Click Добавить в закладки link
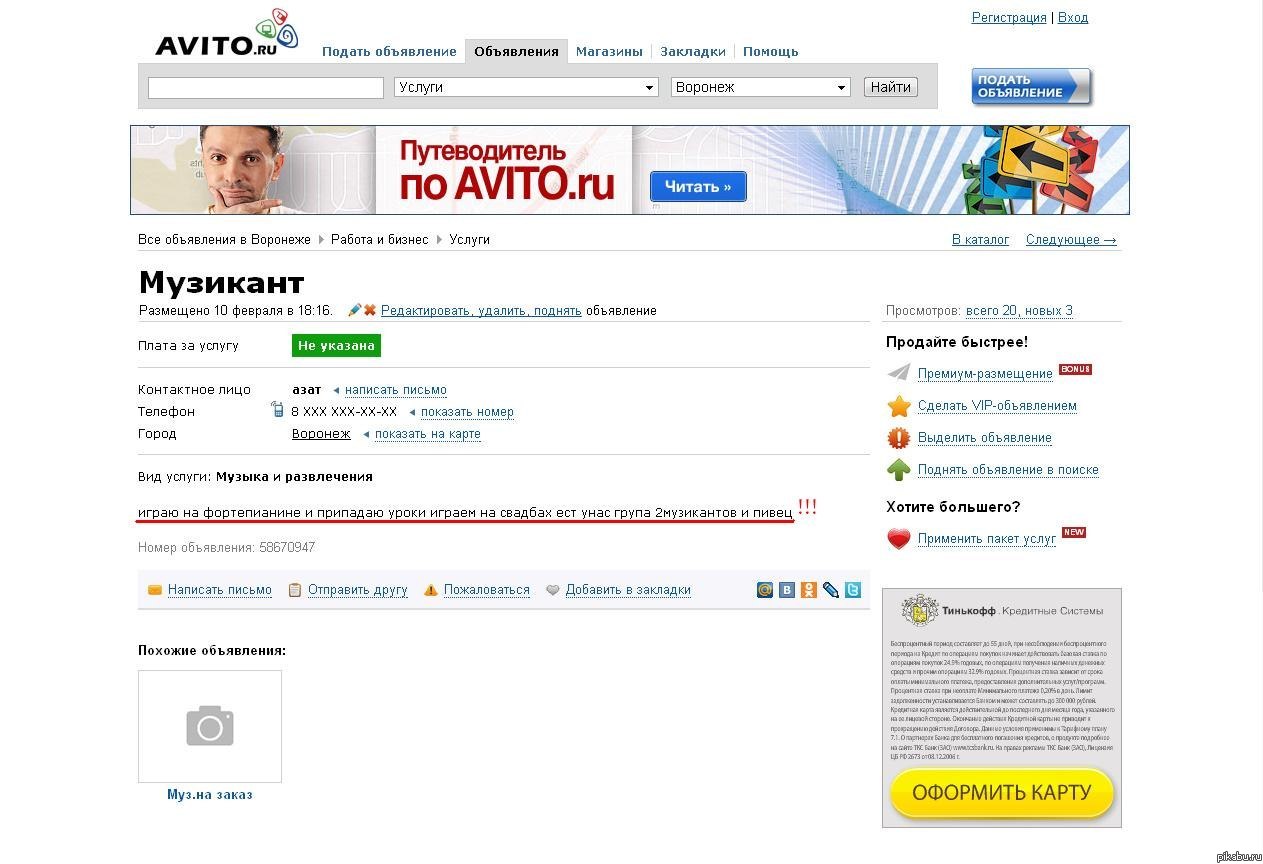 (x=628, y=590)
